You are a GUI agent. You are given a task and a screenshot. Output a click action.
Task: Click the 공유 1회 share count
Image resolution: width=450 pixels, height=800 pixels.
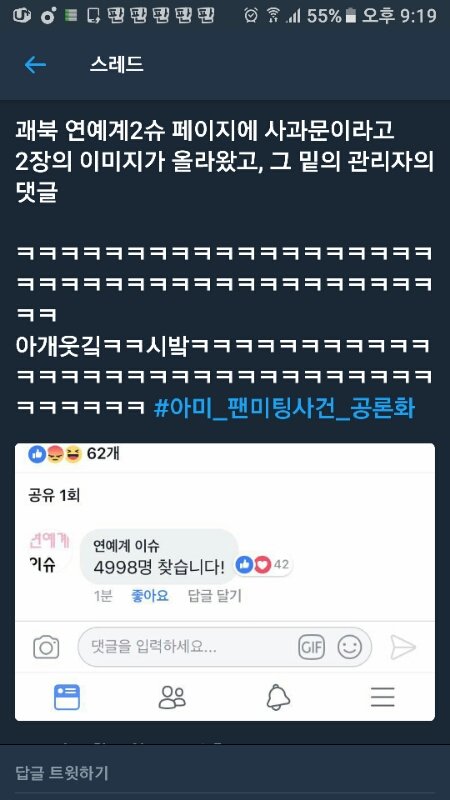[54, 495]
